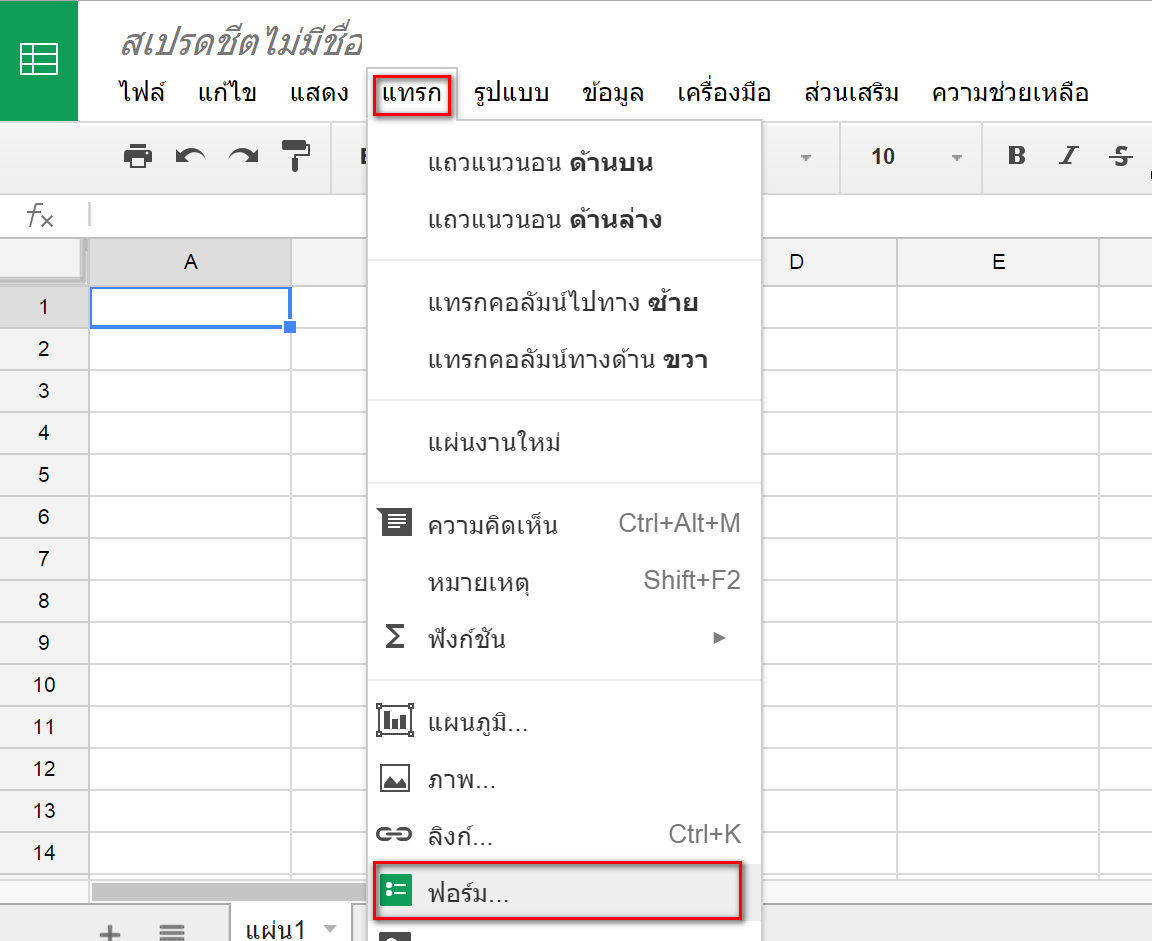Choose แผ่นงานใหม่ menu item
Viewport: 1152px width, 941px height.
click(564, 442)
